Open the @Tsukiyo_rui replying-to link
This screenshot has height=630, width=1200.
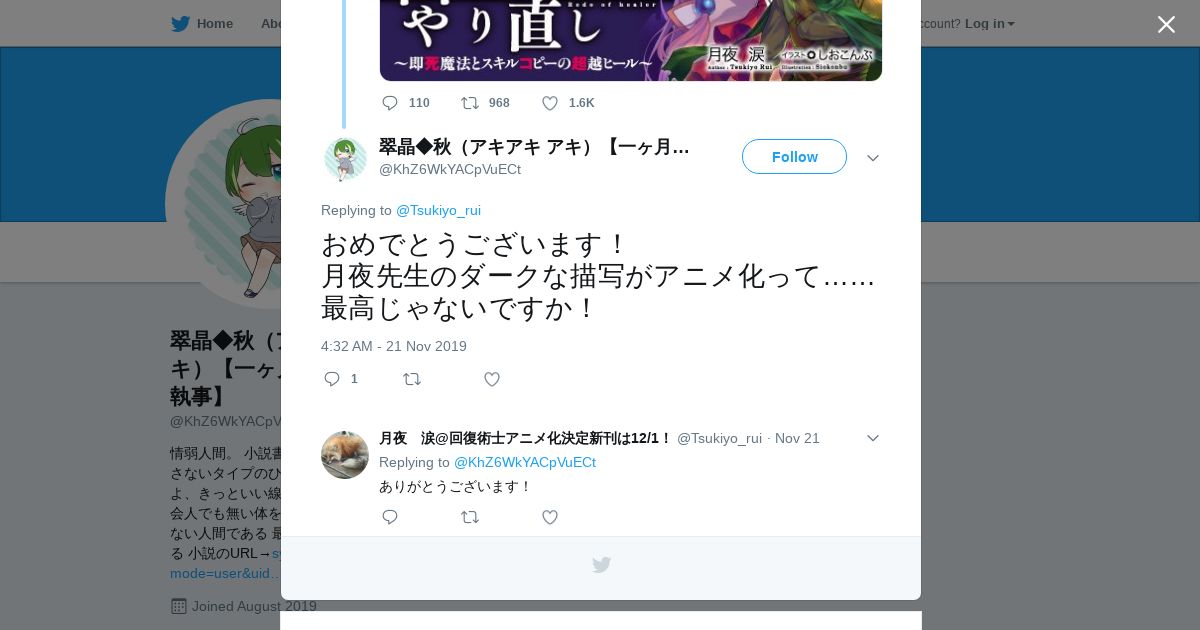(438, 210)
